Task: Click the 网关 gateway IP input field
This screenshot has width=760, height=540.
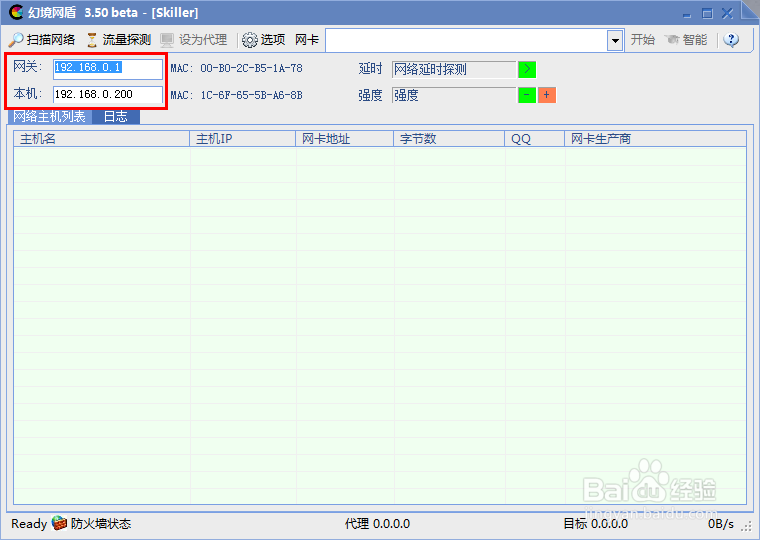Action: [x=108, y=68]
